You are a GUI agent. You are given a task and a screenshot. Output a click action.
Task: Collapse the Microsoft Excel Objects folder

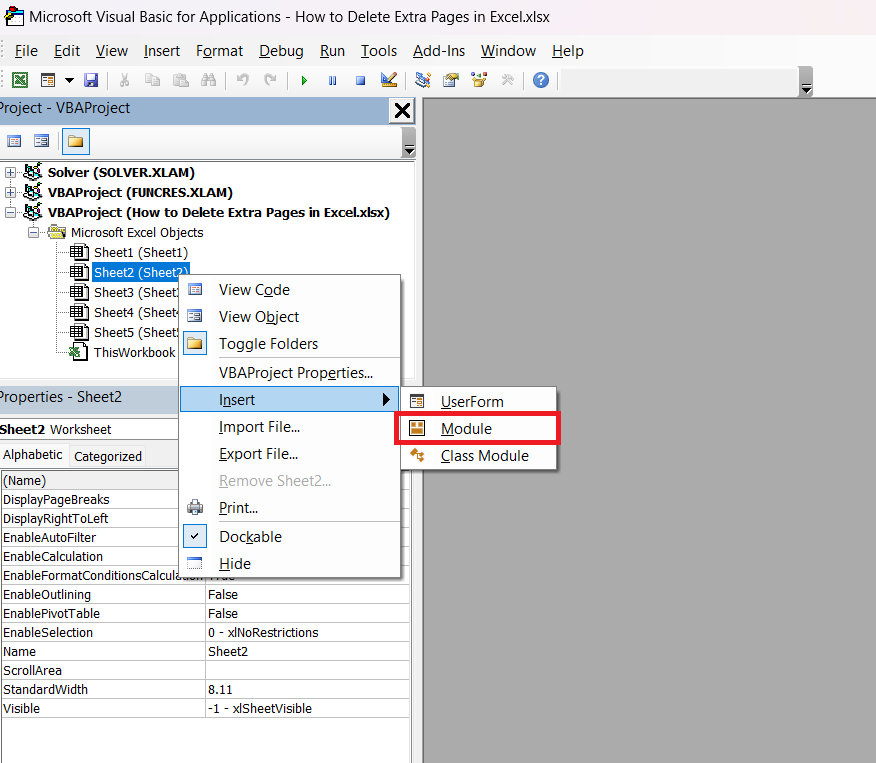[34, 232]
